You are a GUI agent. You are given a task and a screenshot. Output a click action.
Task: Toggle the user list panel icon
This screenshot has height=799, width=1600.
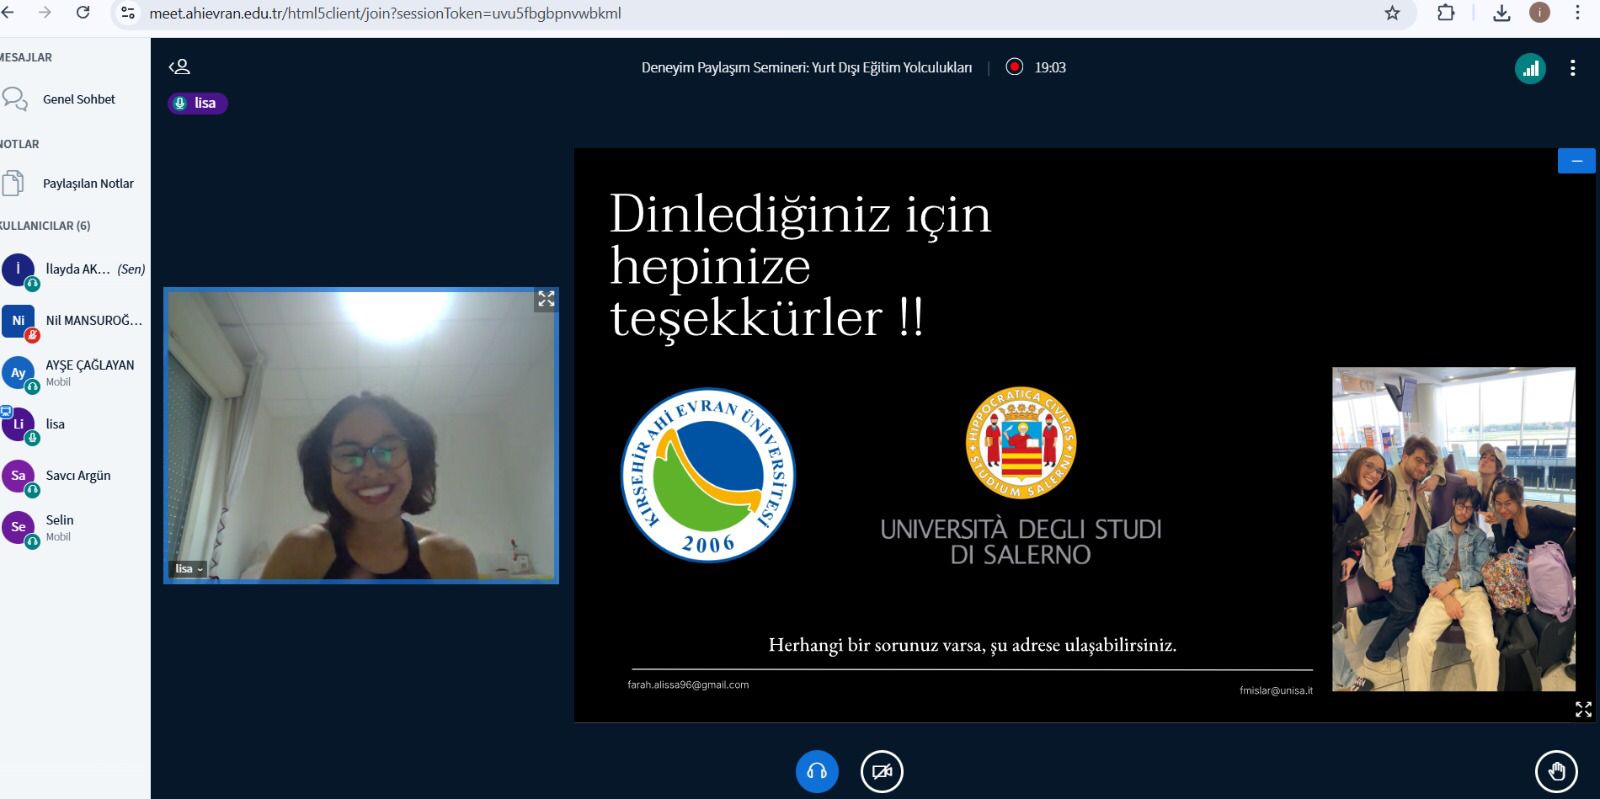(180, 67)
